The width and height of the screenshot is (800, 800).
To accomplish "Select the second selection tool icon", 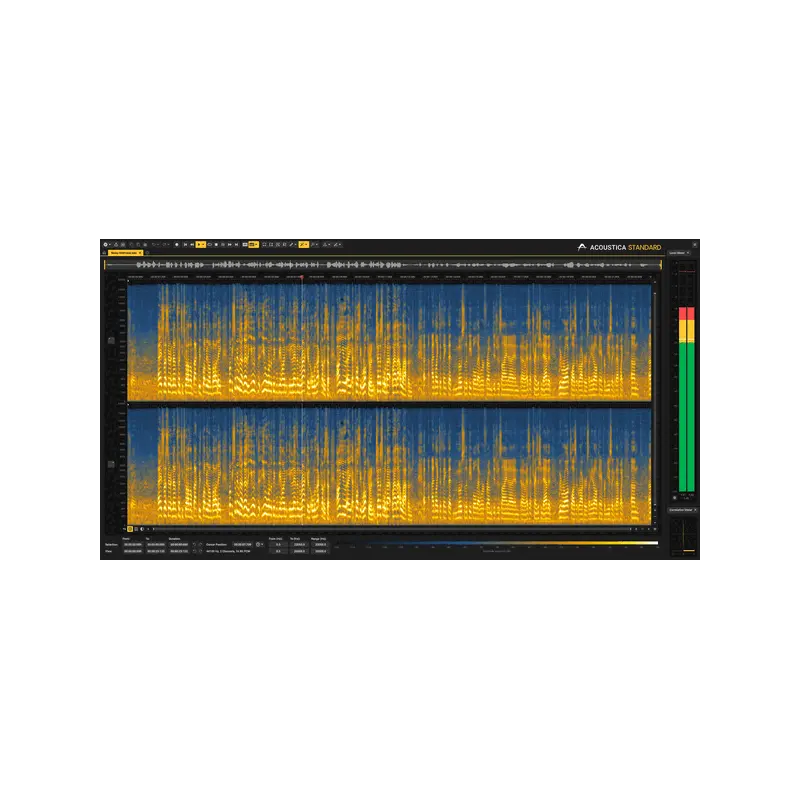I will point(271,245).
